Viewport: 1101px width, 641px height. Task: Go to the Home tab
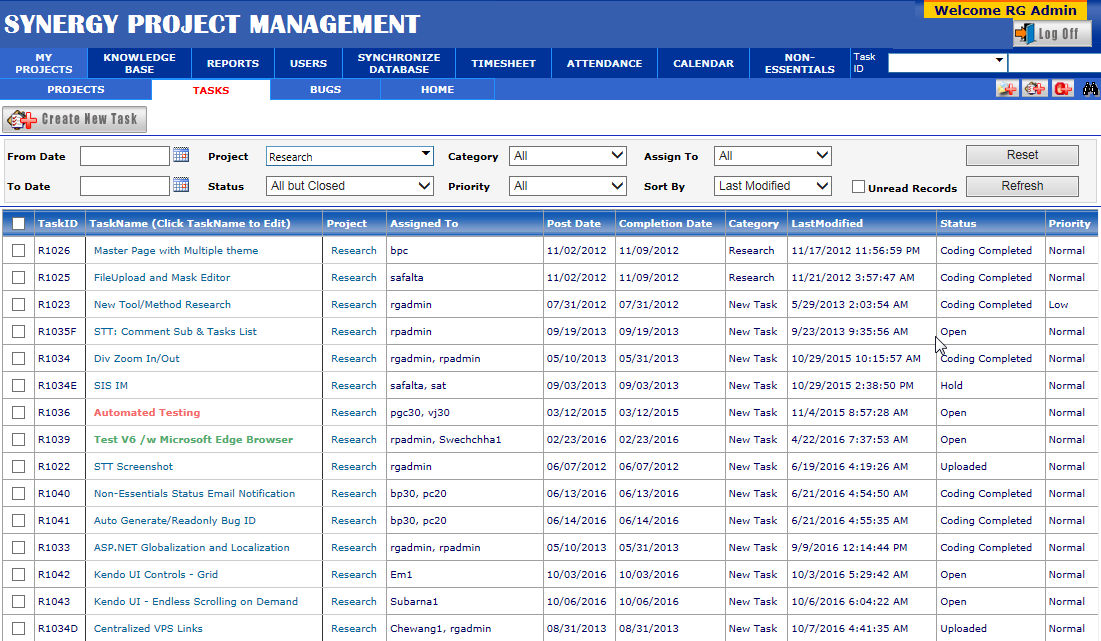coord(437,90)
